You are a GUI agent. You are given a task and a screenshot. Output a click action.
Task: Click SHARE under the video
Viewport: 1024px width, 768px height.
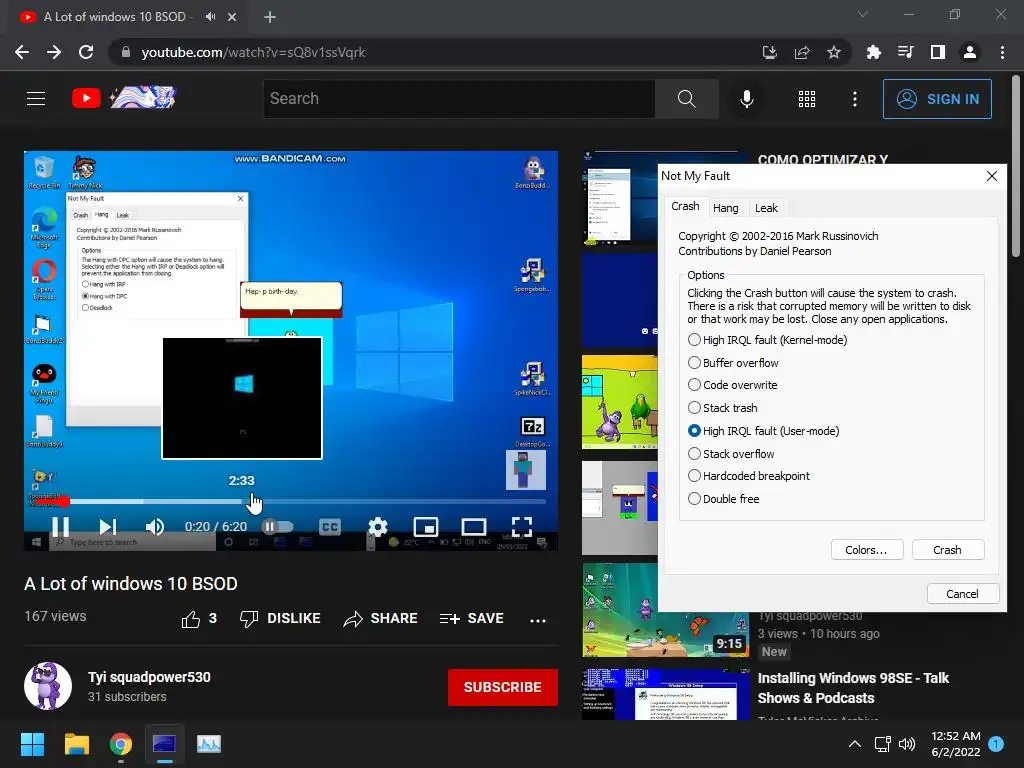pyautogui.click(x=380, y=618)
